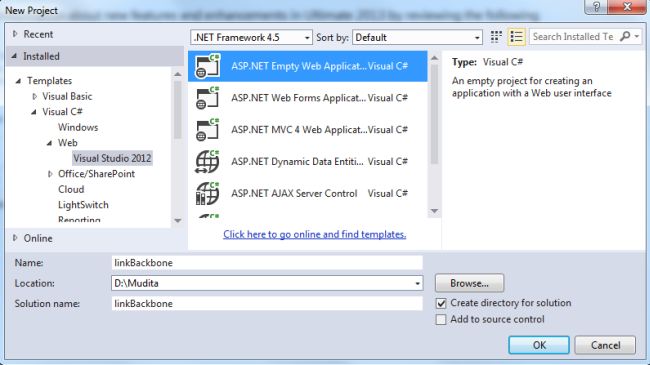
Task: Click the Search Installed Templates box
Action: (x=574, y=36)
